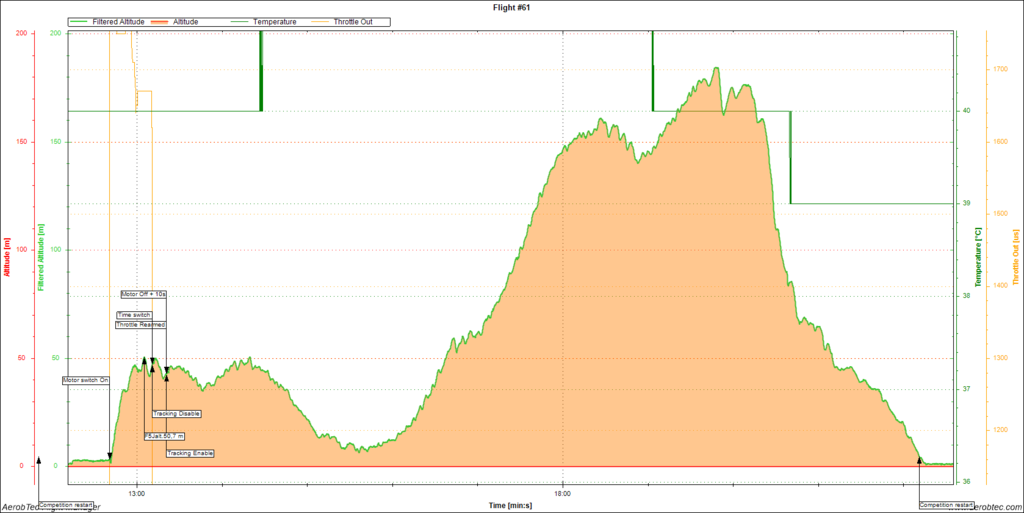Click the 'Tracking Disable' annotation label
This screenshot has width=1024, height=513.
point(176,413)
